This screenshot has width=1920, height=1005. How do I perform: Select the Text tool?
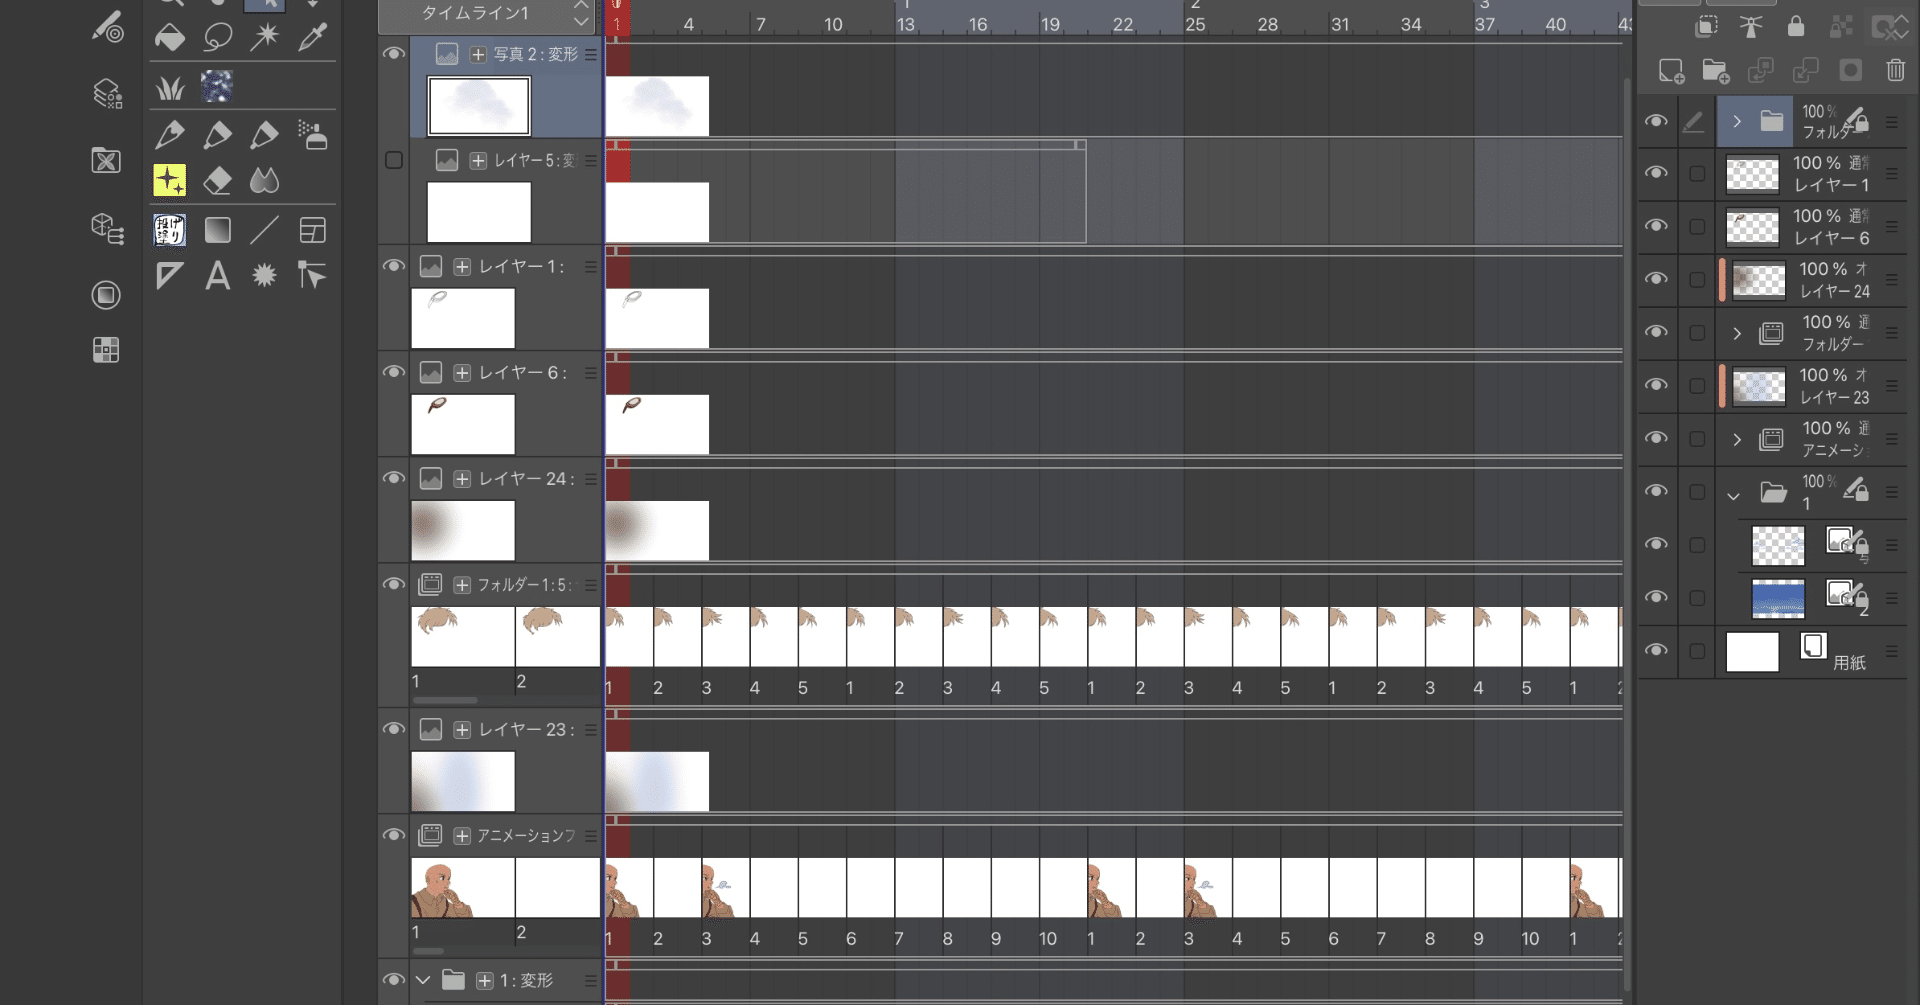217,275
